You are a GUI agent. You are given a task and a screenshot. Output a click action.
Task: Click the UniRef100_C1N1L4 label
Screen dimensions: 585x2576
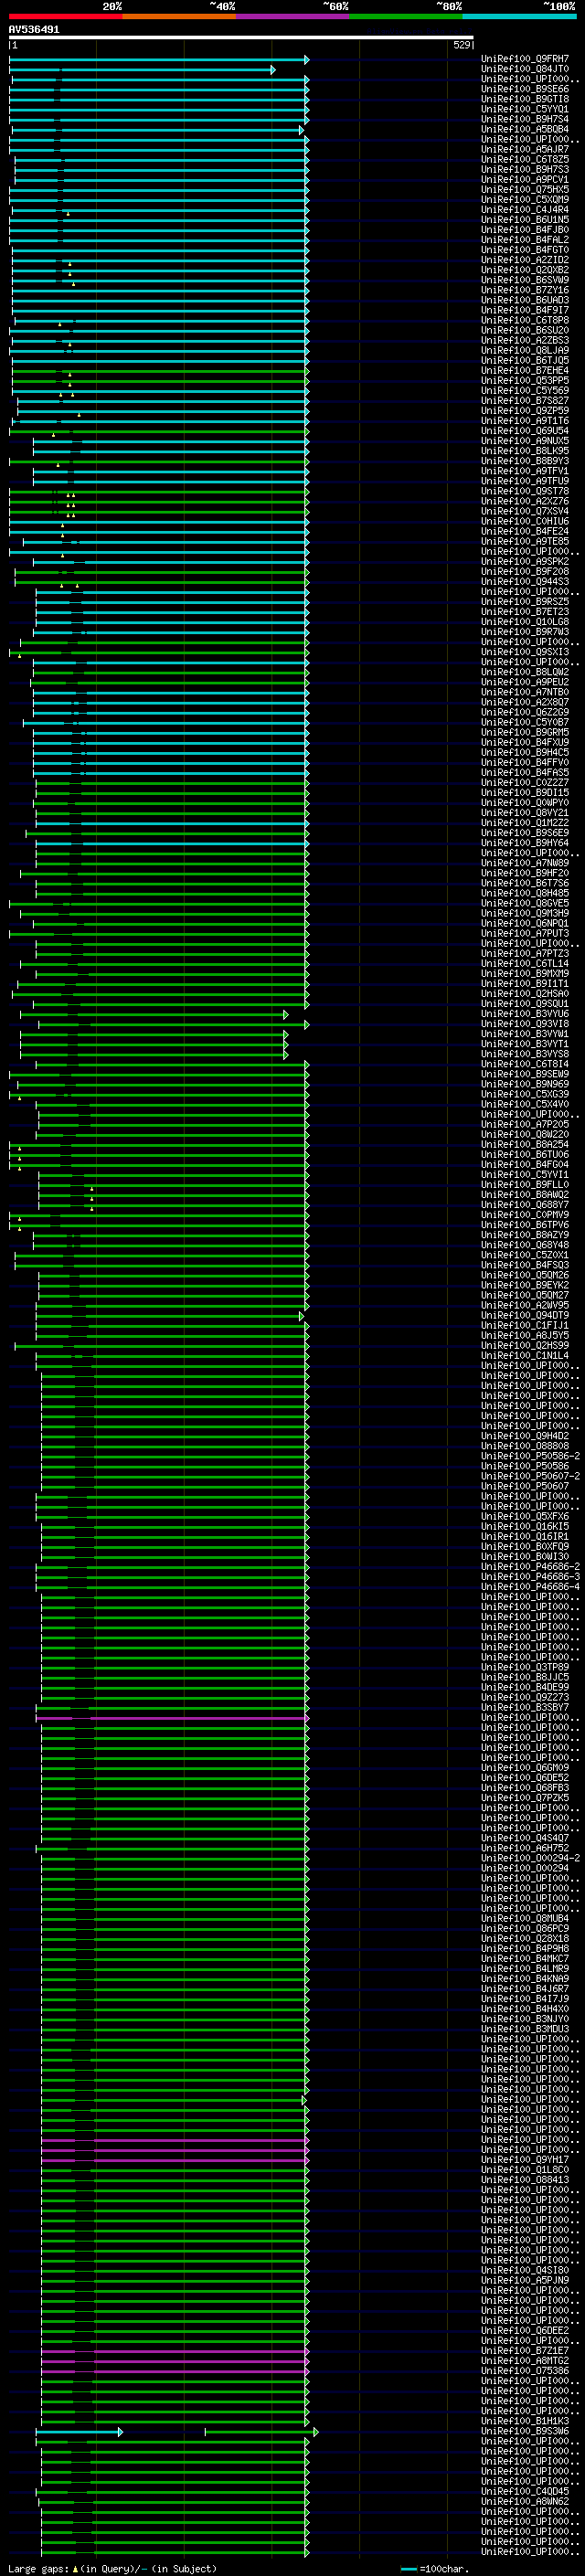pyautogui.click(x=525, y=1356)
